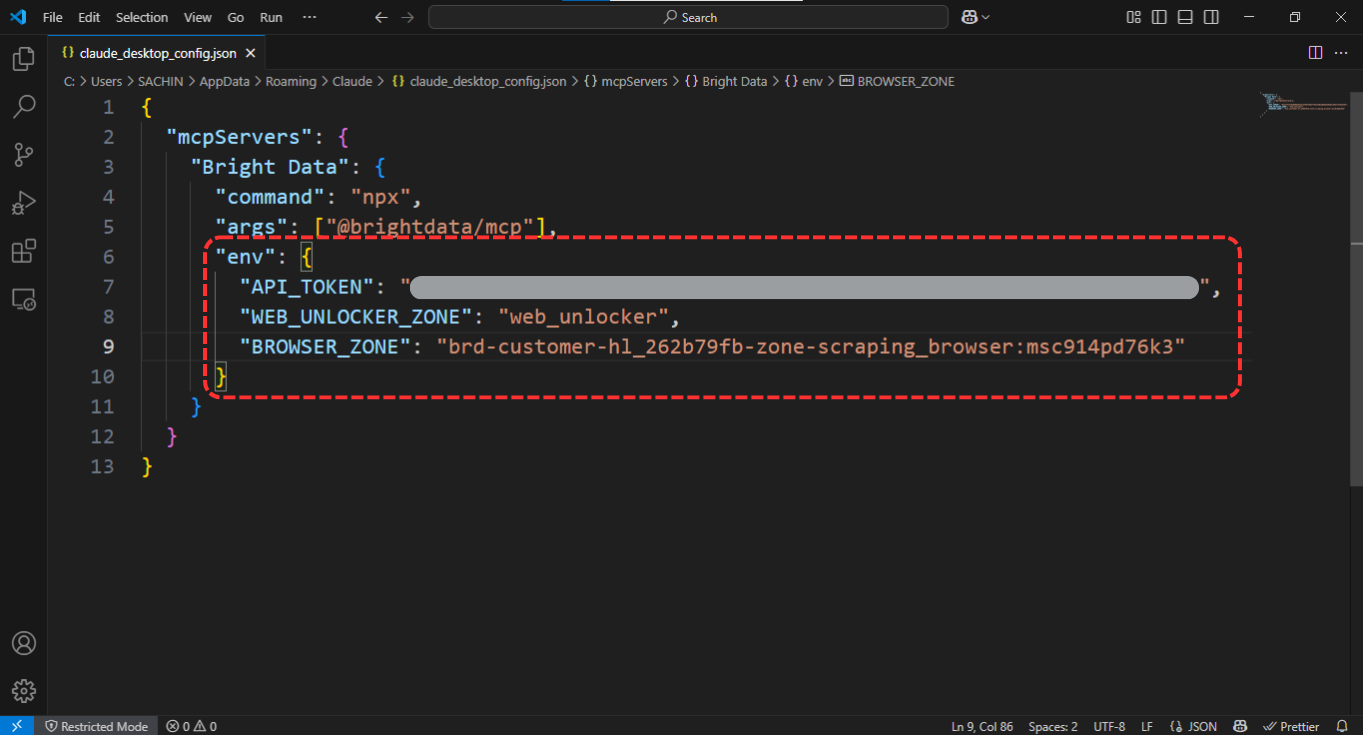This screenshot has width=1363, height=735.
Task: Open breadcrumb 'Users' folder
Action: (x=106, y=81)
